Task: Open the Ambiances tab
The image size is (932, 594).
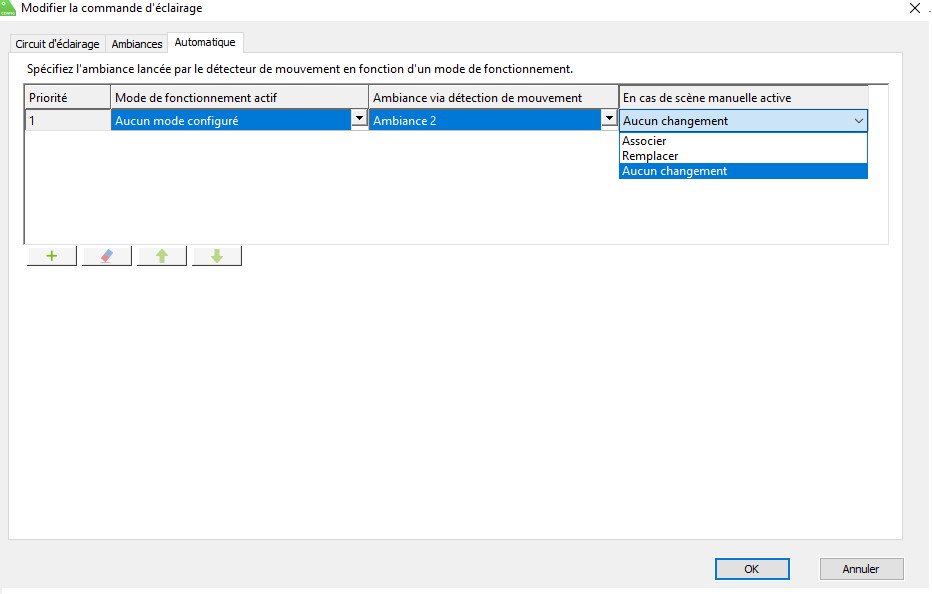Action: pyautogui.click(x=137, y=44)
